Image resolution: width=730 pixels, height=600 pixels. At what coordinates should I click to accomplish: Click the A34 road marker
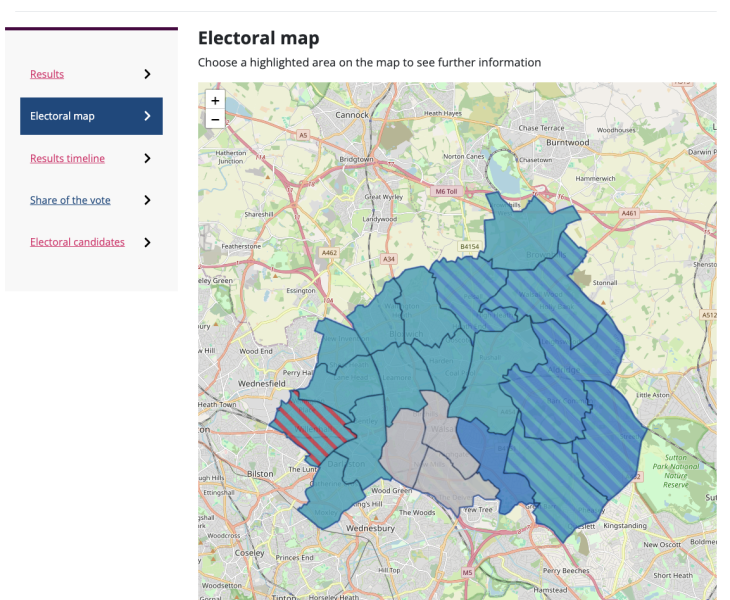[389, 259]
